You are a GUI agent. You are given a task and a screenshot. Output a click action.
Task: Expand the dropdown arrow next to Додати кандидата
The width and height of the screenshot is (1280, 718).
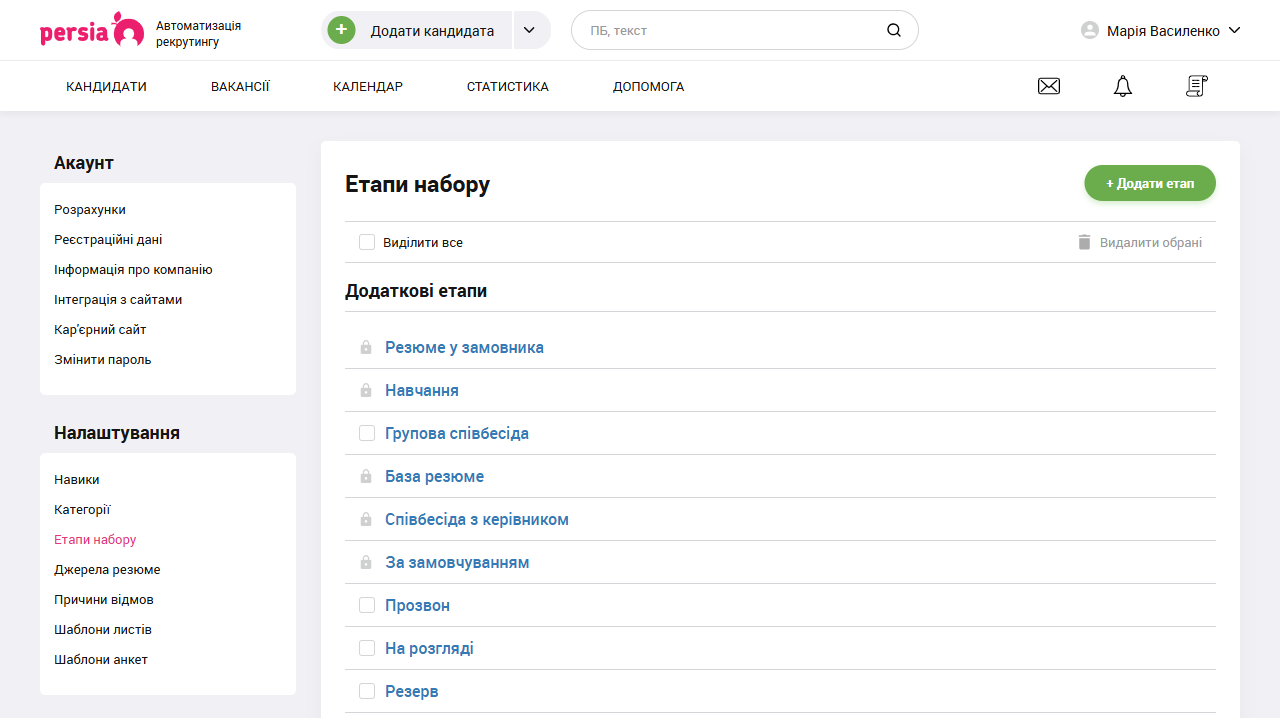click(x=531, y=30)
